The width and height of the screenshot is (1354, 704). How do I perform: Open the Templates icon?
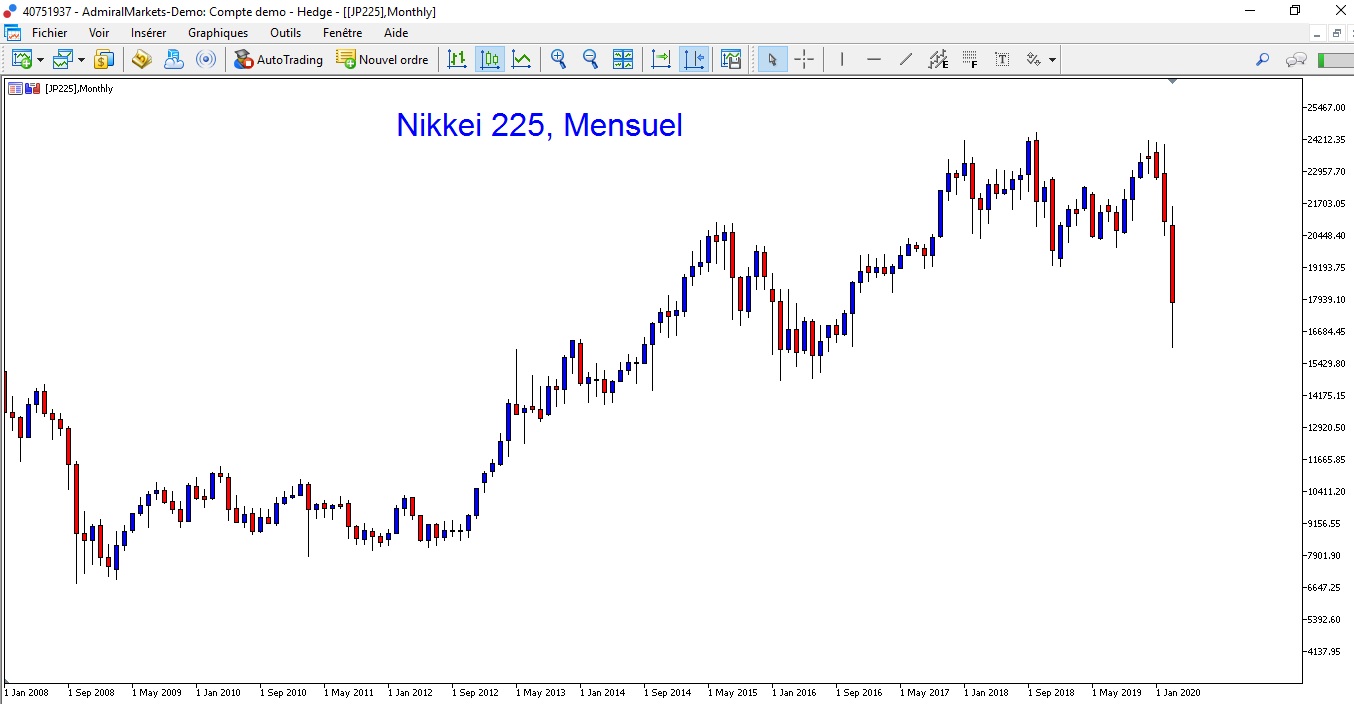coord(730,59)
